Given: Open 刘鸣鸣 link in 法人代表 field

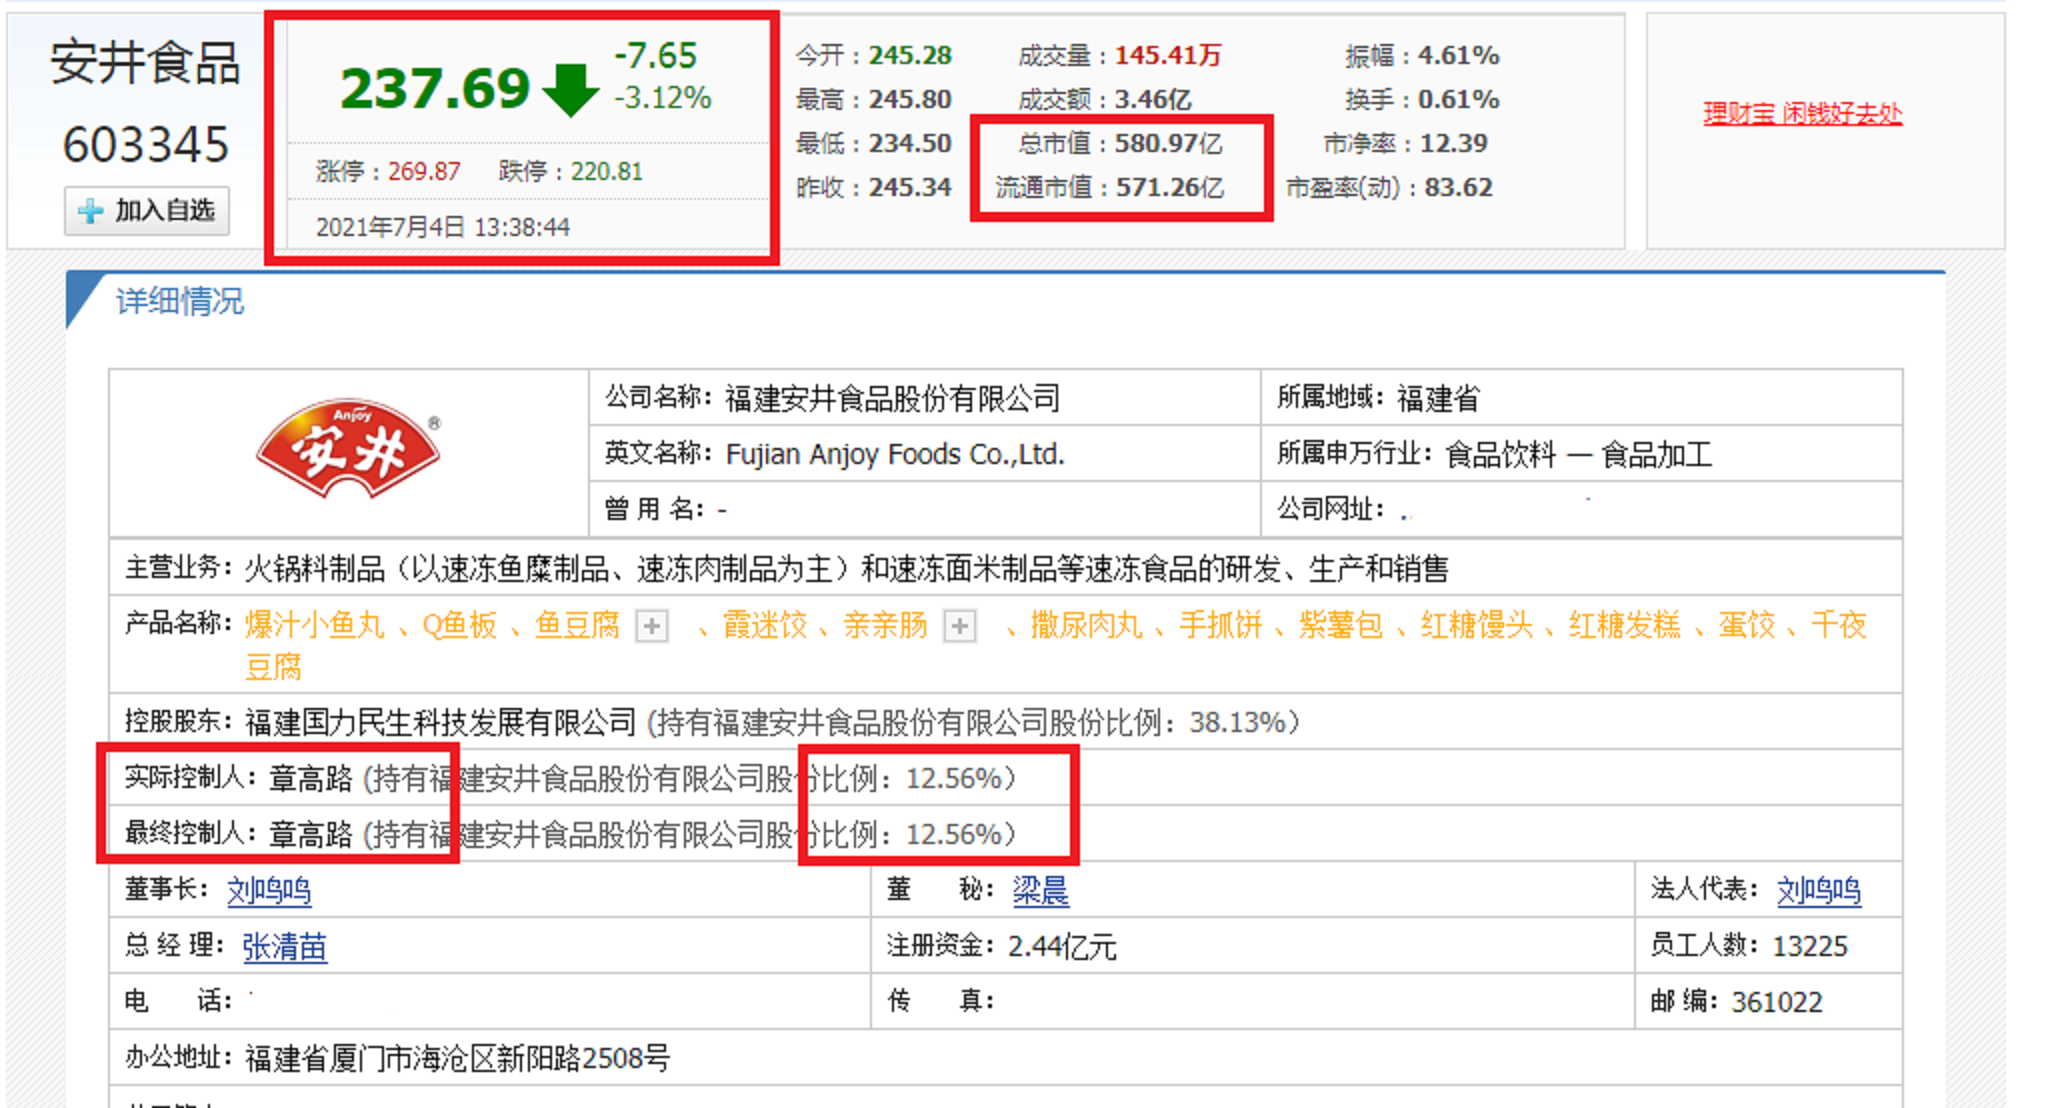Looking at the screenshot, I should [x=1819, y=890].
